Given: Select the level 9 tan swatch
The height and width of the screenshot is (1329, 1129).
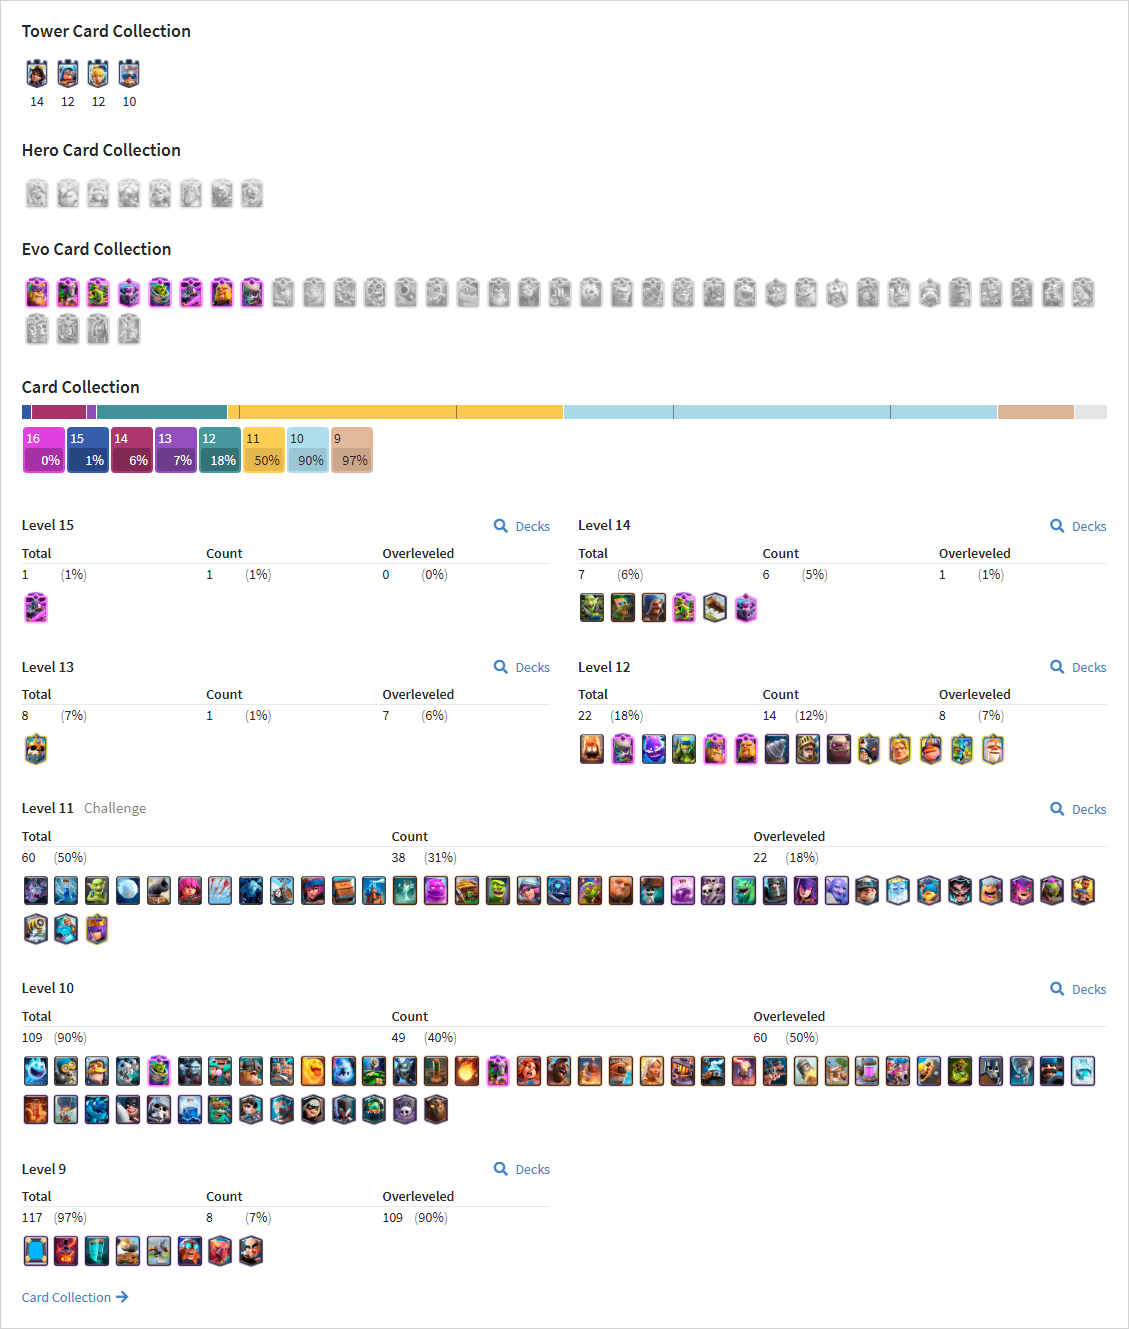Looking at the screenshot, I should click(x=352, y=450).
